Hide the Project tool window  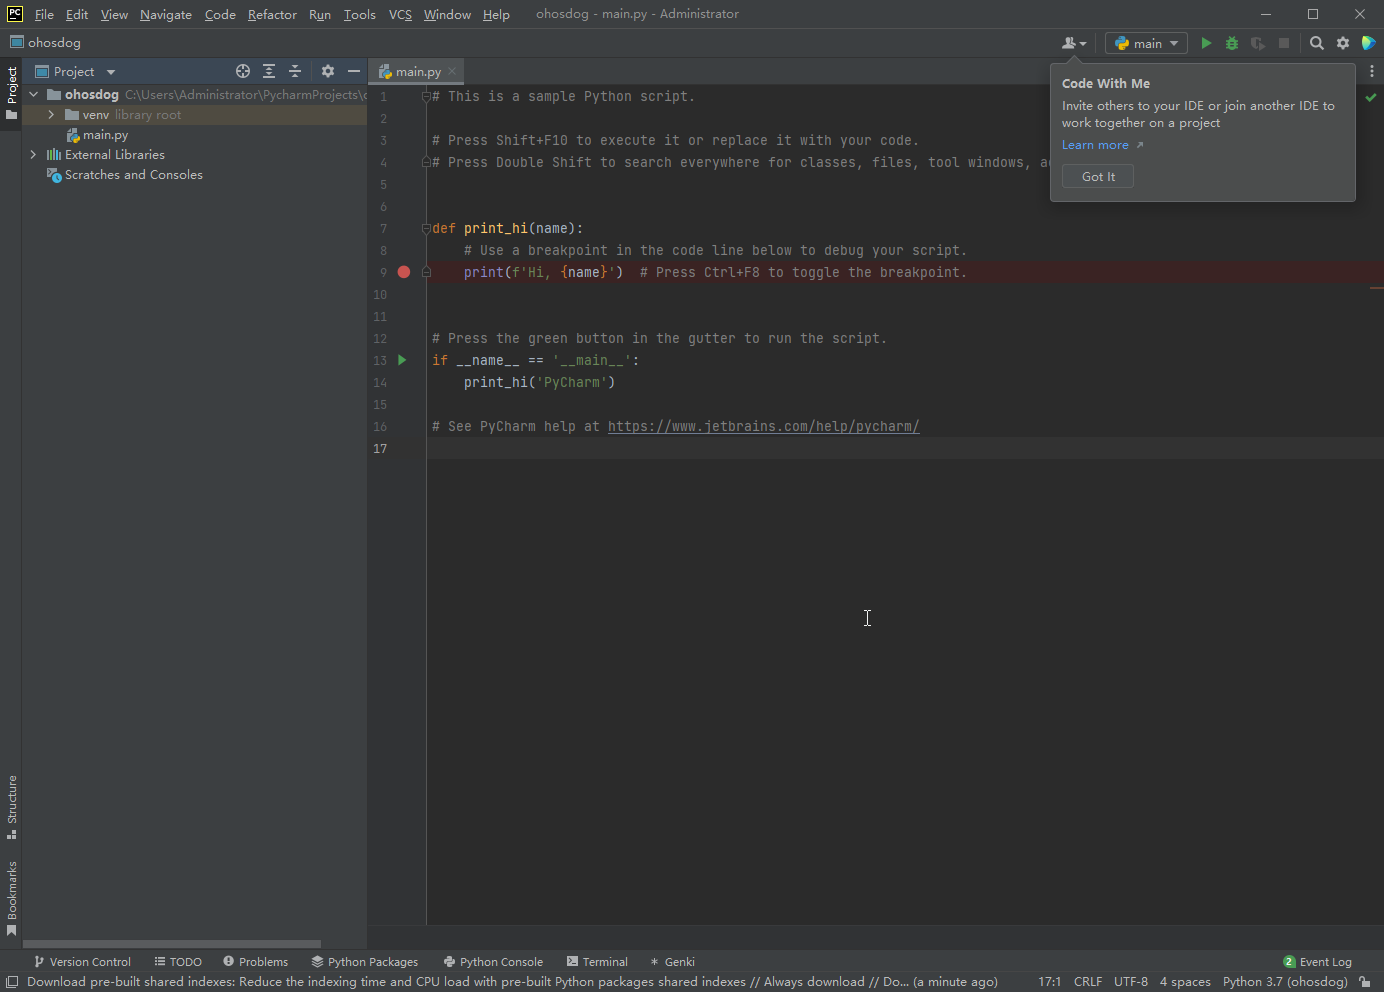(x=354, y=71)
